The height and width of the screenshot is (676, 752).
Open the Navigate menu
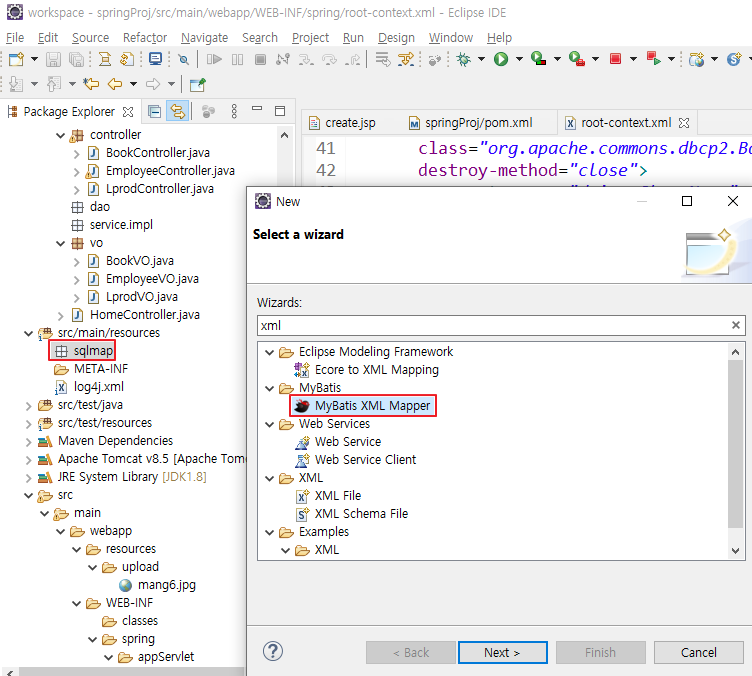204,37
